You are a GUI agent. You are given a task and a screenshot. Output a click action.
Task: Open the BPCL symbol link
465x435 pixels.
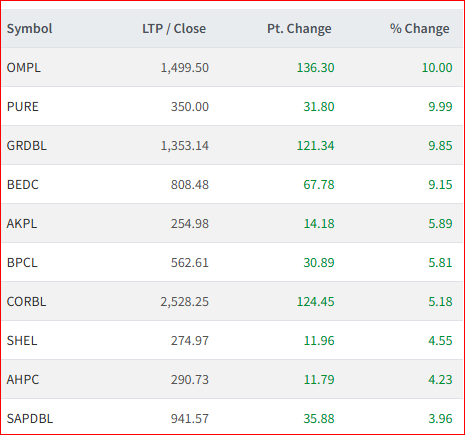22,263
